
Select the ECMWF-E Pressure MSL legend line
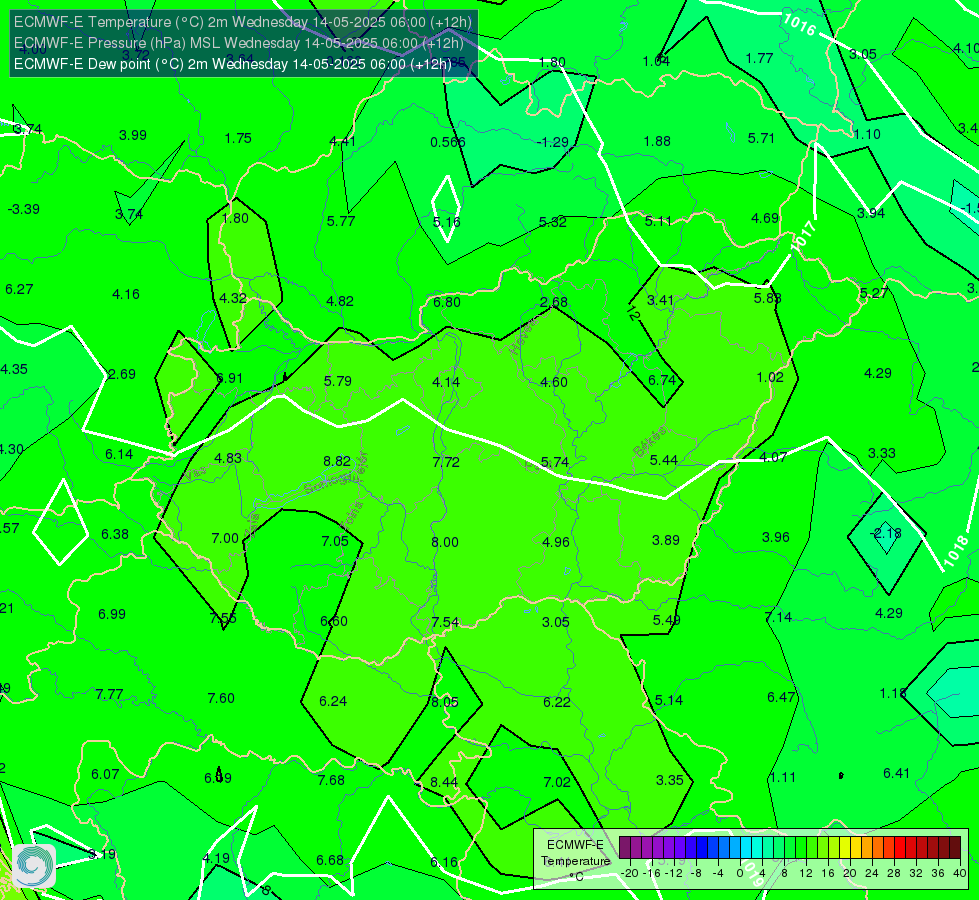239,43
